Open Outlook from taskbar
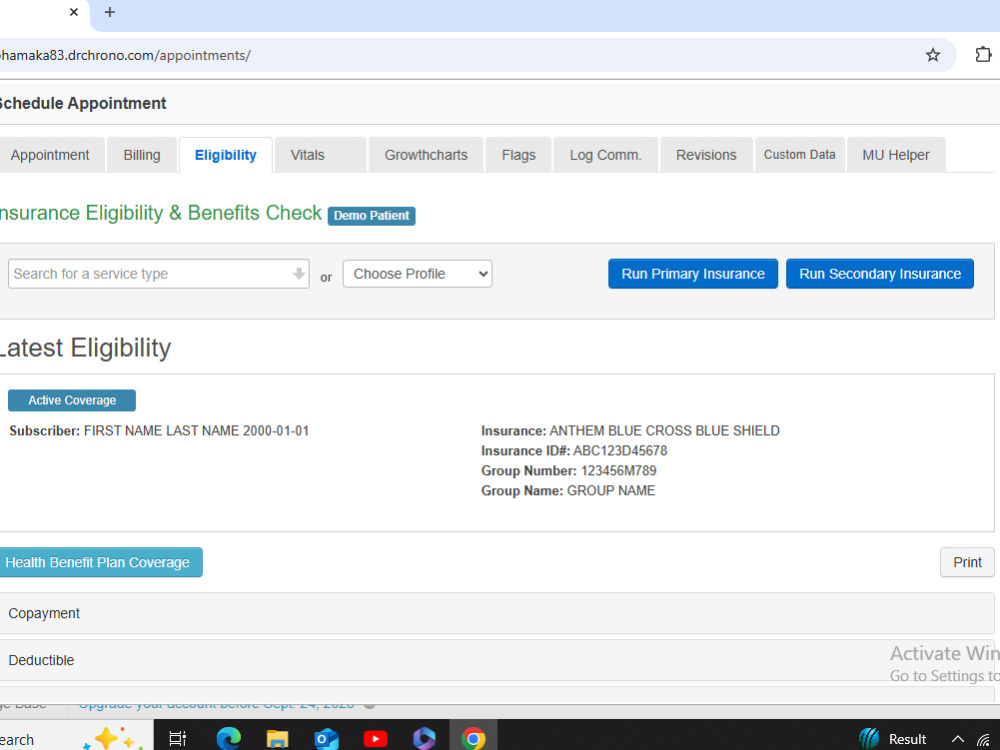 click(x=326, y=739)
